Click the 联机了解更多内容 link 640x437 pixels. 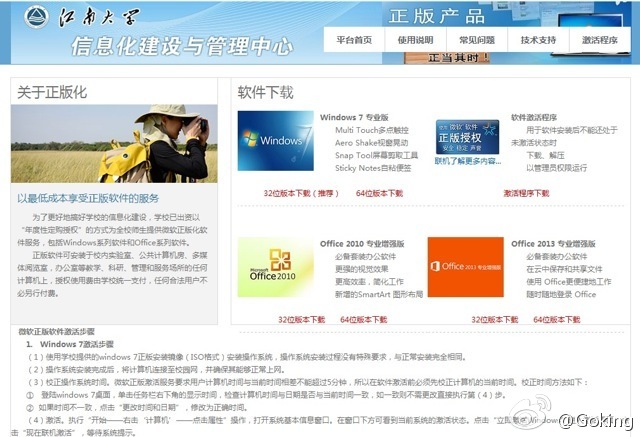click(468, 161)
